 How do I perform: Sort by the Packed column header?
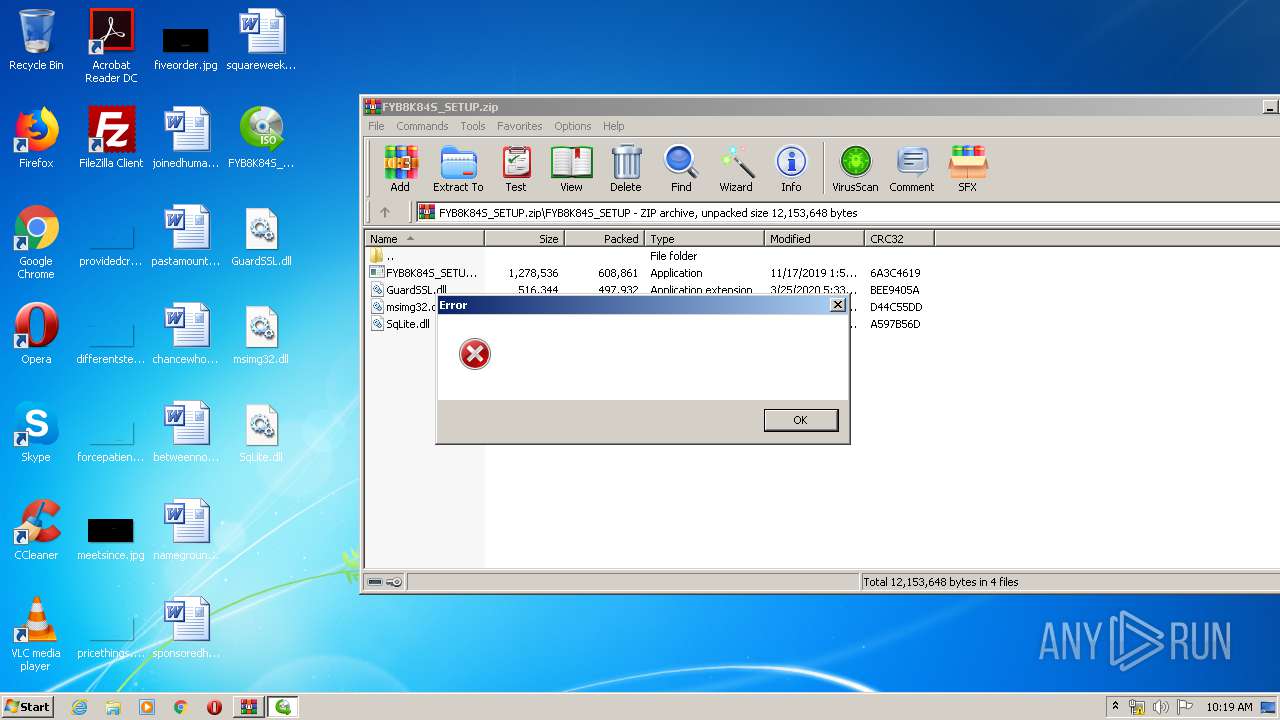(x=605, y=239)
